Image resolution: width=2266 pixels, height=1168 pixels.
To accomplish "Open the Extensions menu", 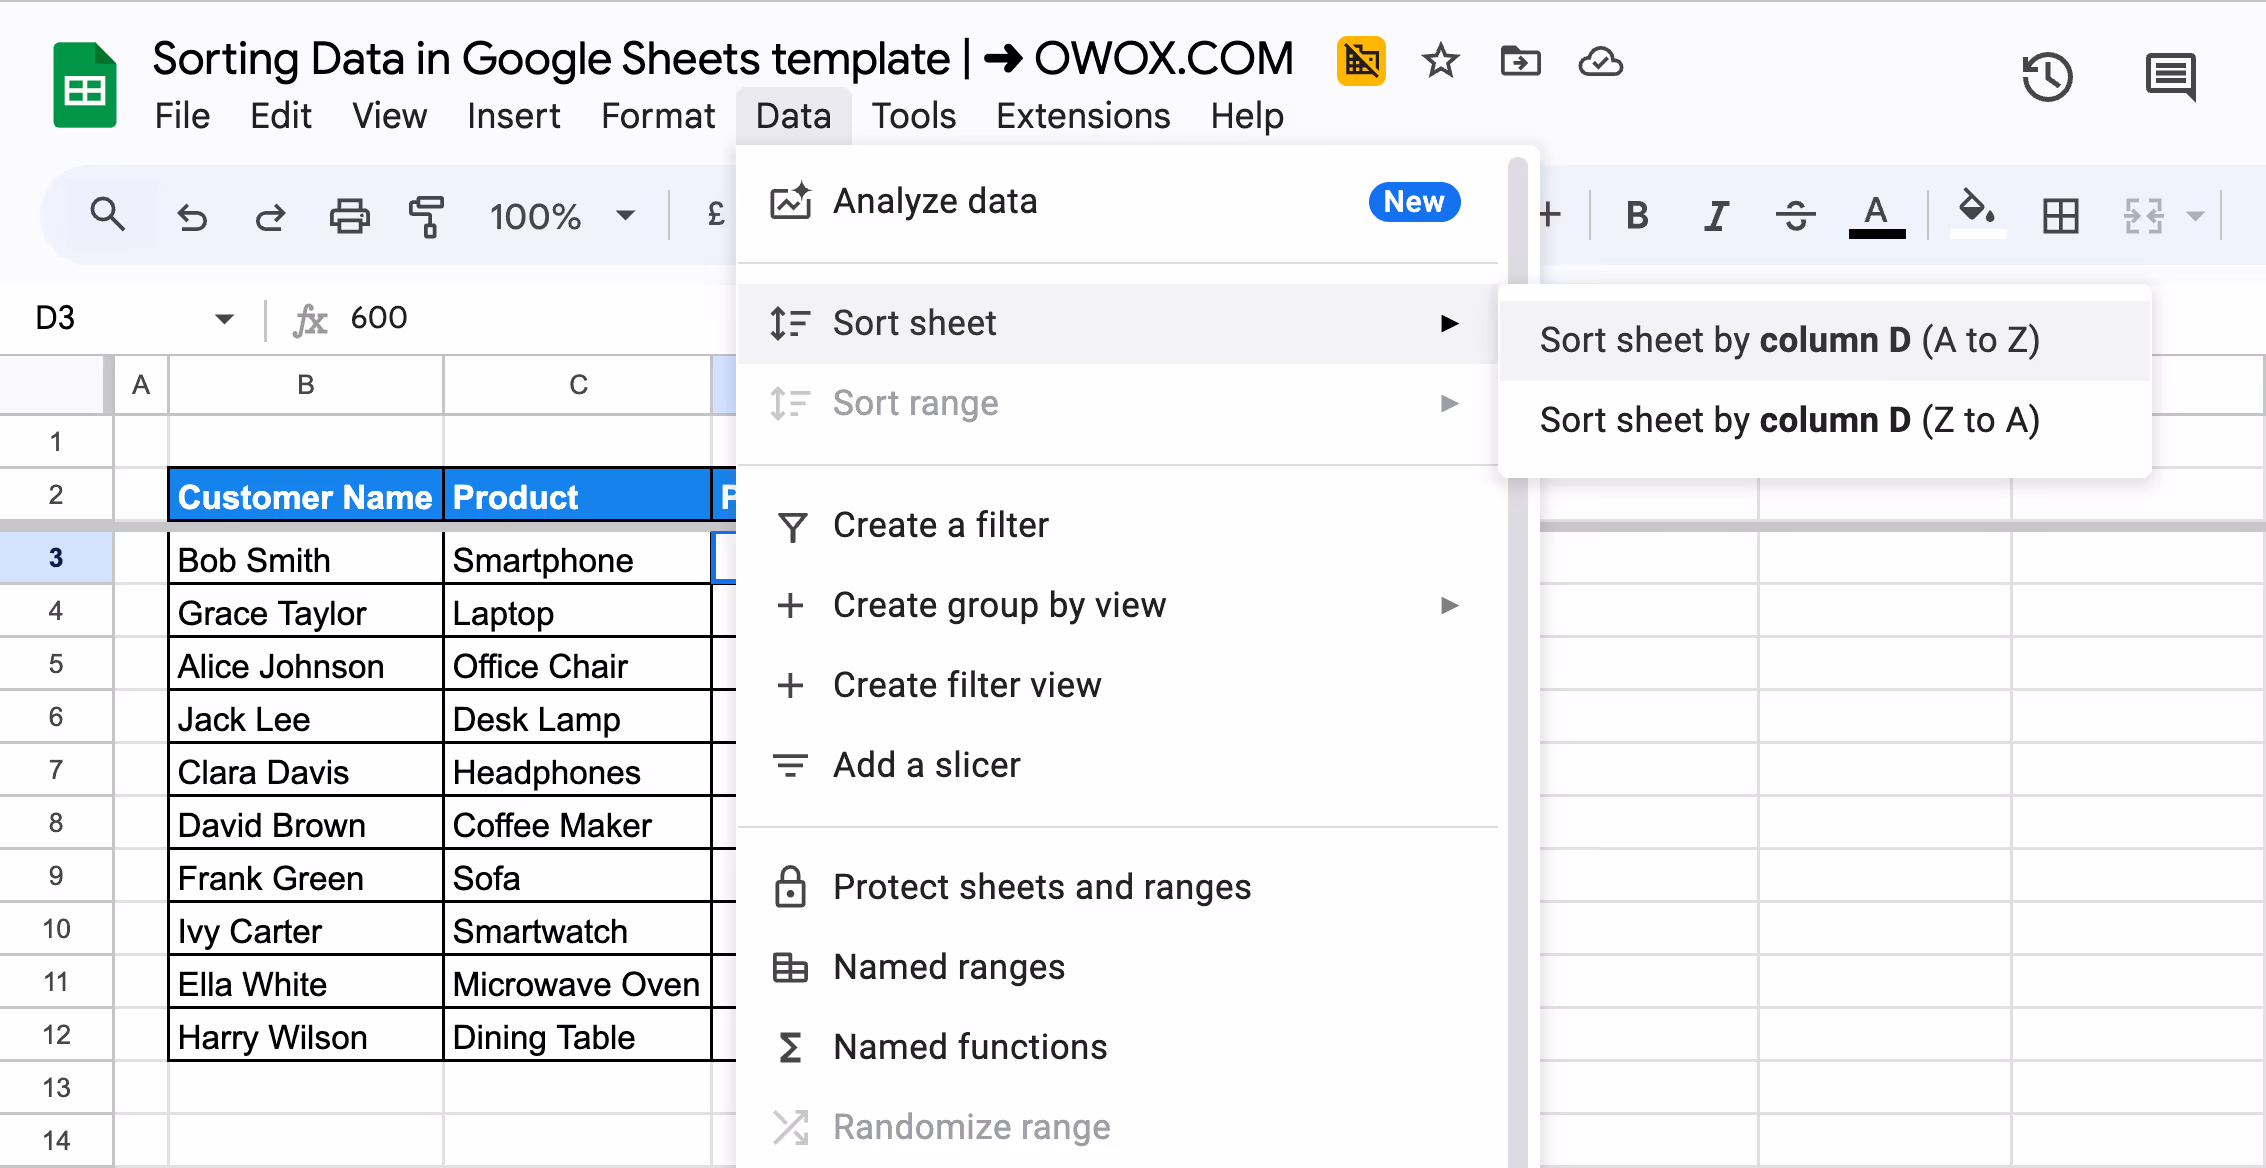I will coord(1083,115).
